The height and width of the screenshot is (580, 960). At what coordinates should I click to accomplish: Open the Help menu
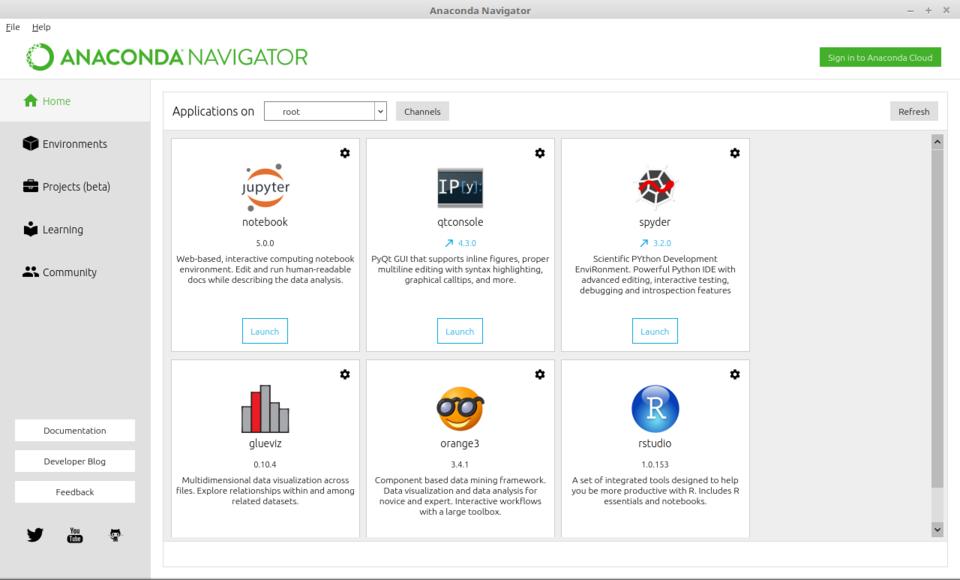(x=41, y=27)
